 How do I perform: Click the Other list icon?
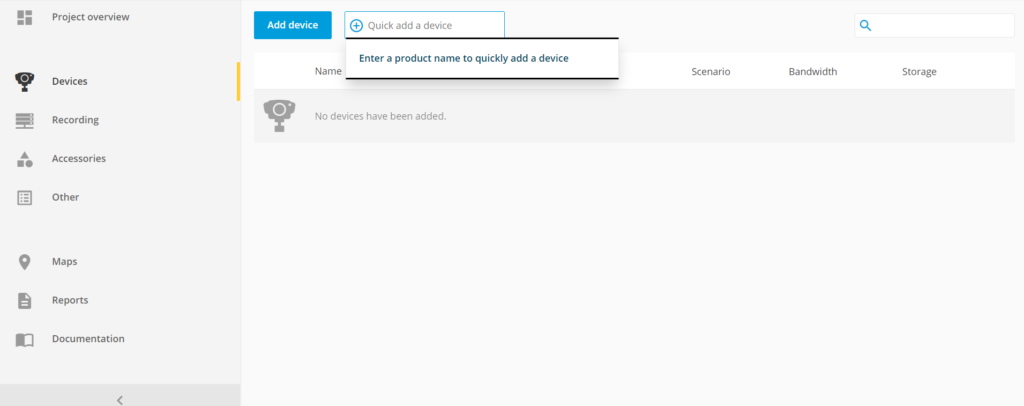coord(25,198)
